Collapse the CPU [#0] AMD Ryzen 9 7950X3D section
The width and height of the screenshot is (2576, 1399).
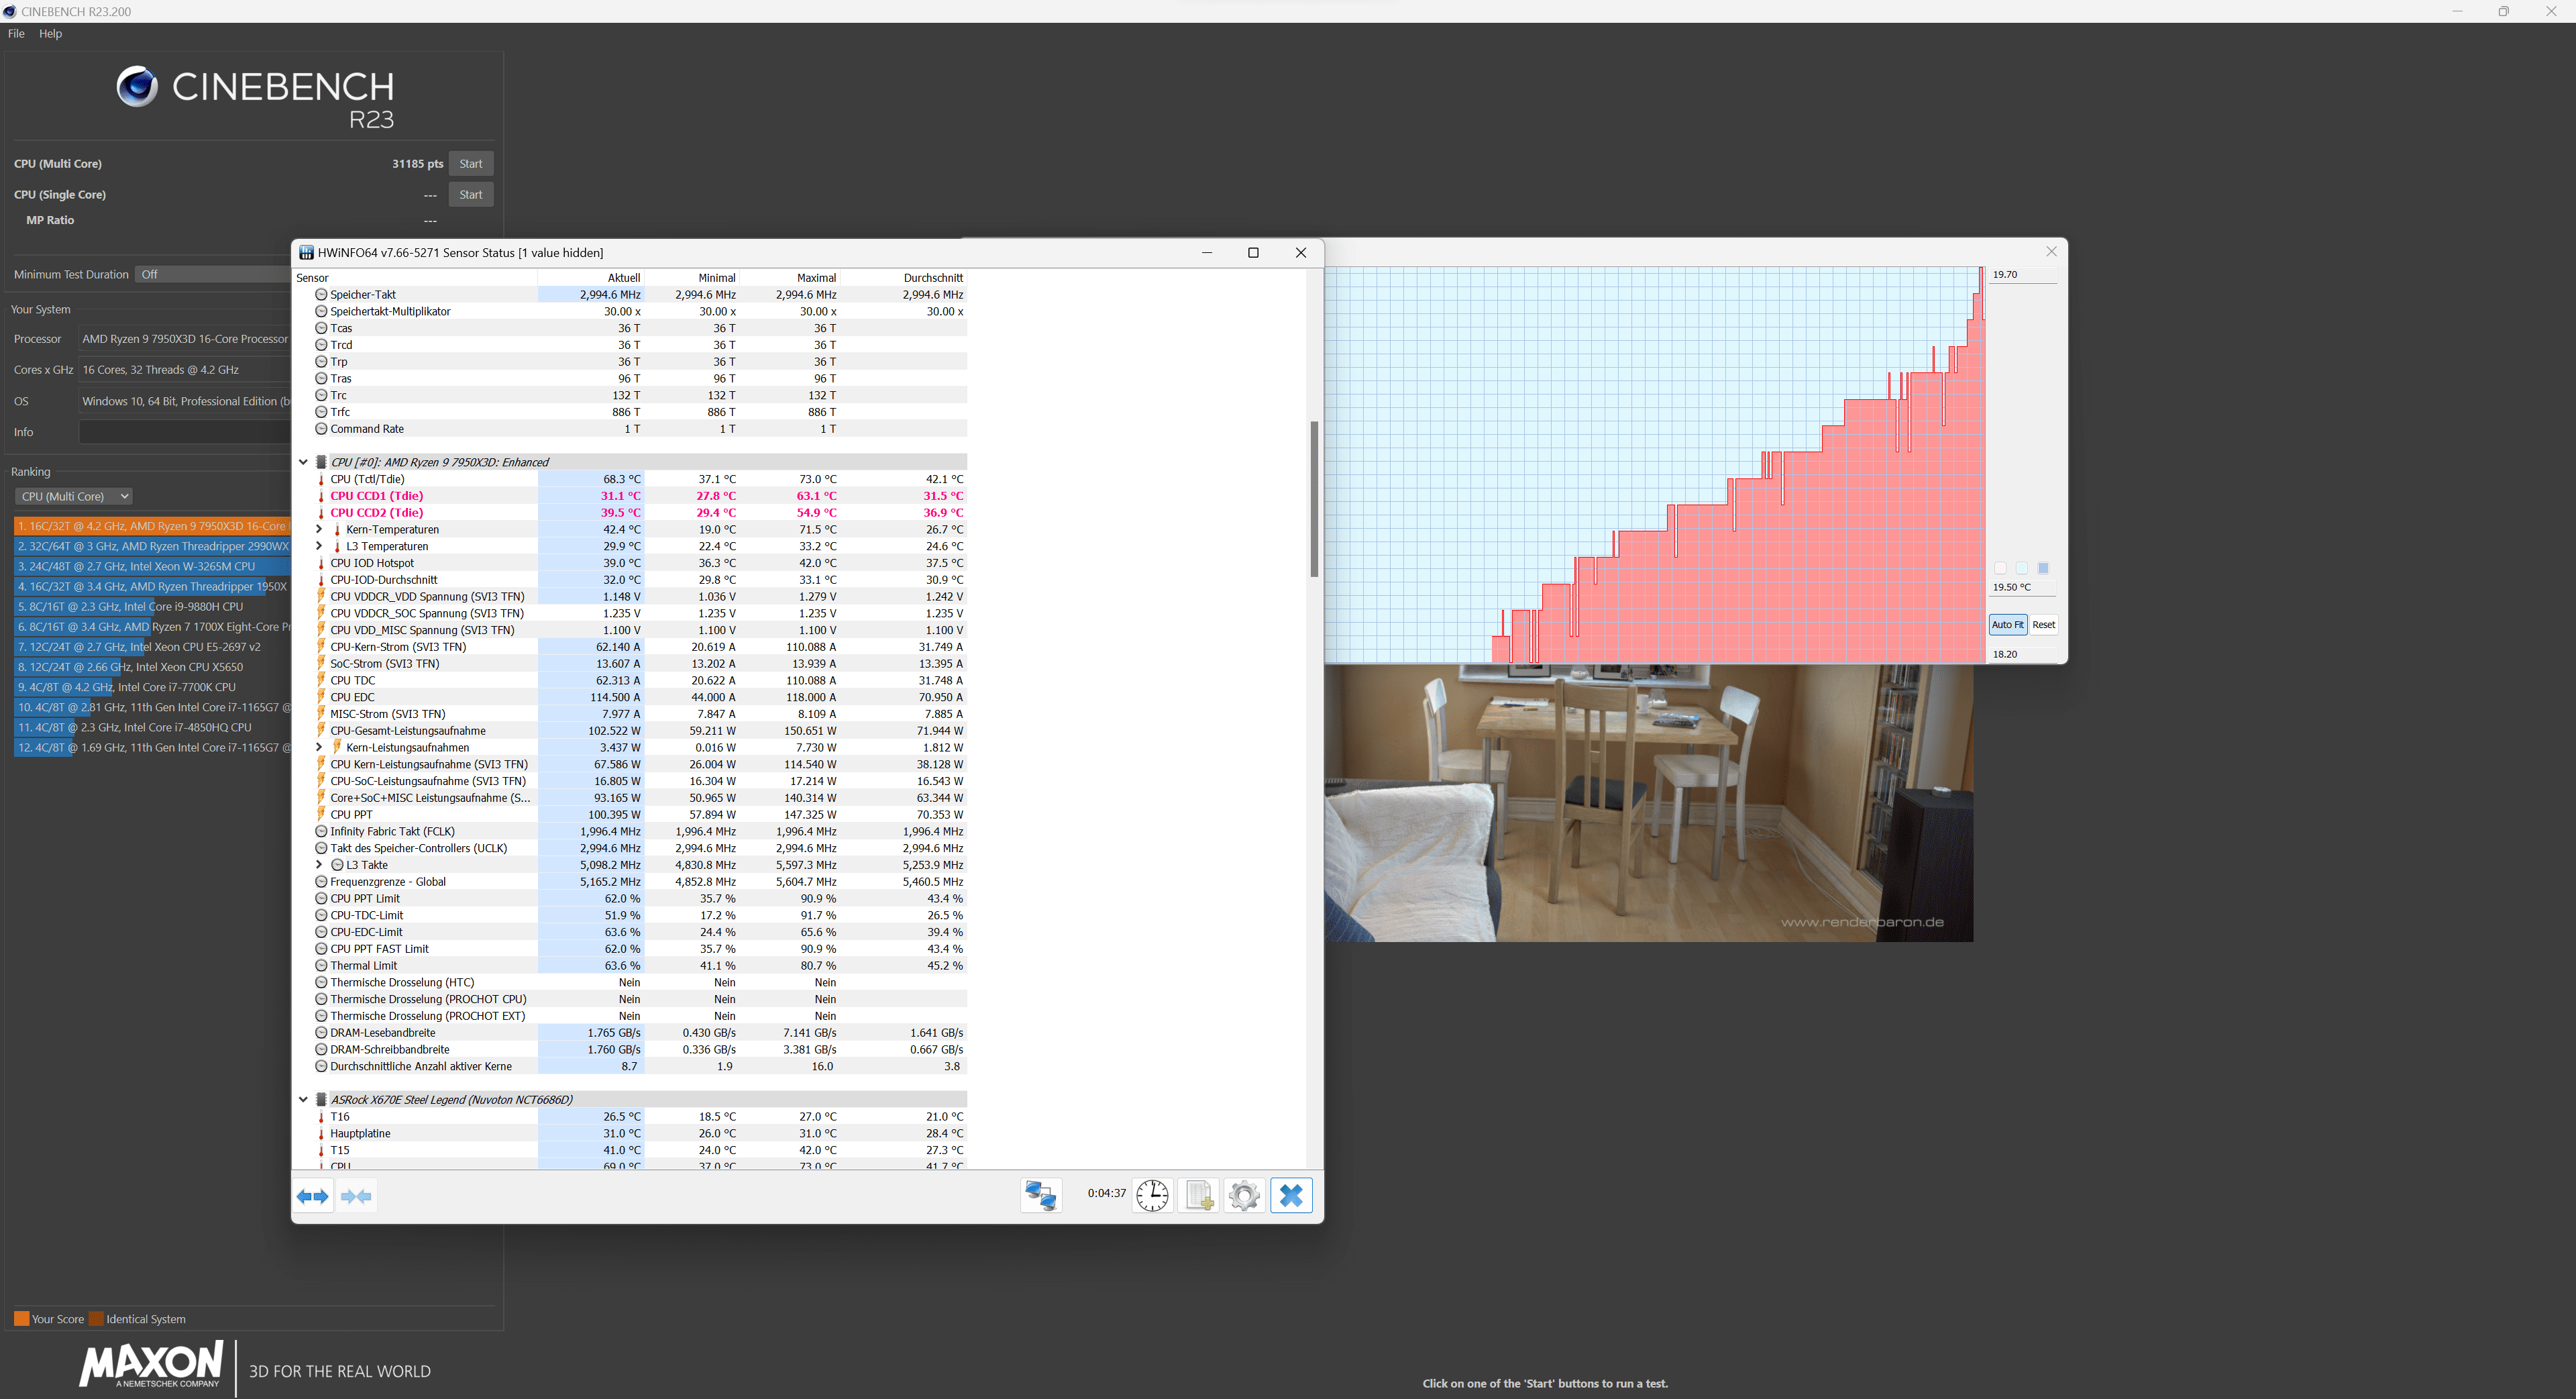point(303,462)
